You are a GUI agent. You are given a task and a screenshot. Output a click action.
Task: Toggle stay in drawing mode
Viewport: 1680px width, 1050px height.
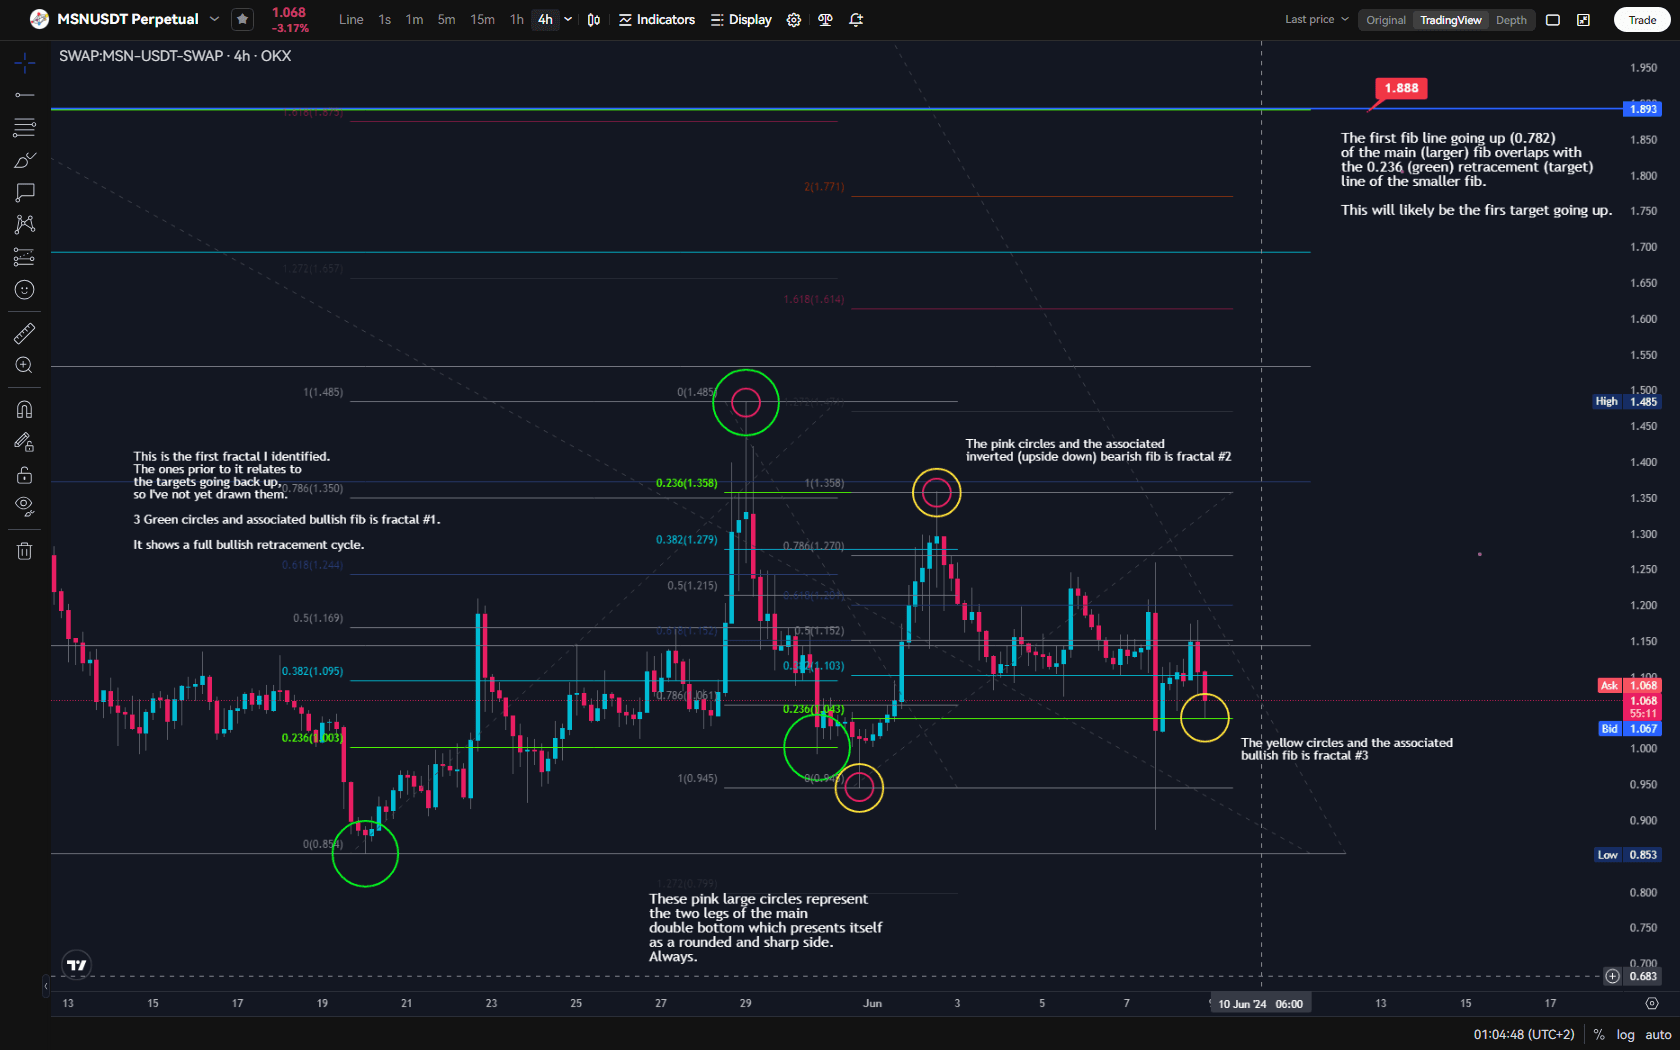pyautogui.click(x=25, y=442)
